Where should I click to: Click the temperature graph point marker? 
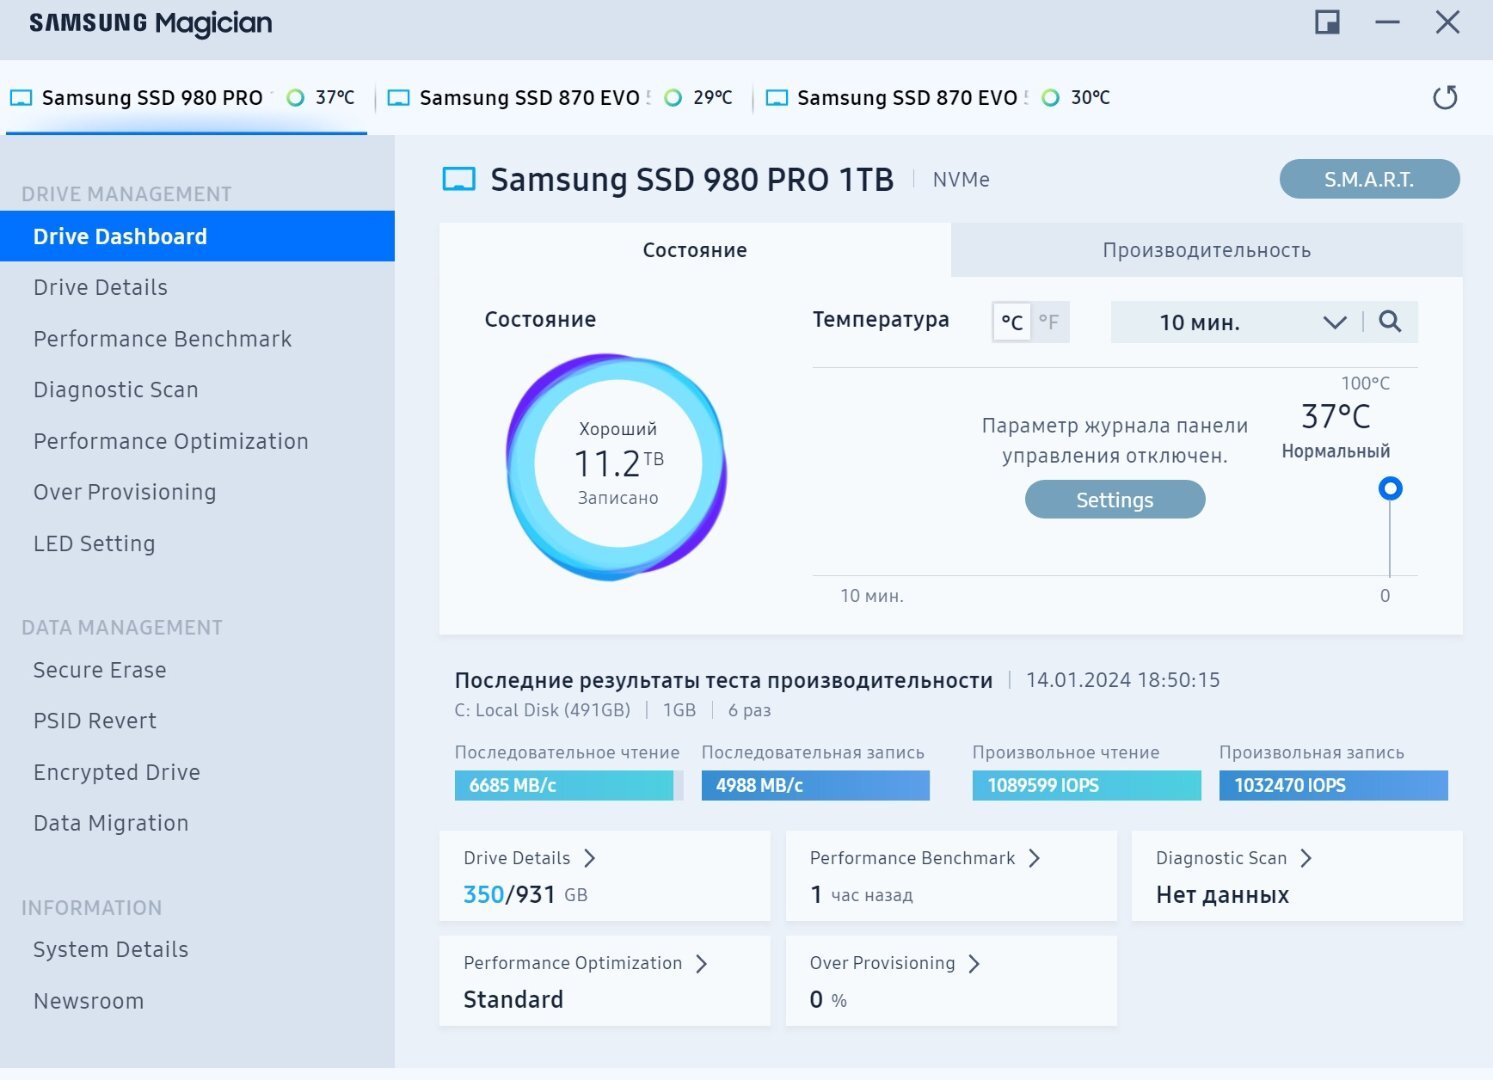tap(1390, 488)
